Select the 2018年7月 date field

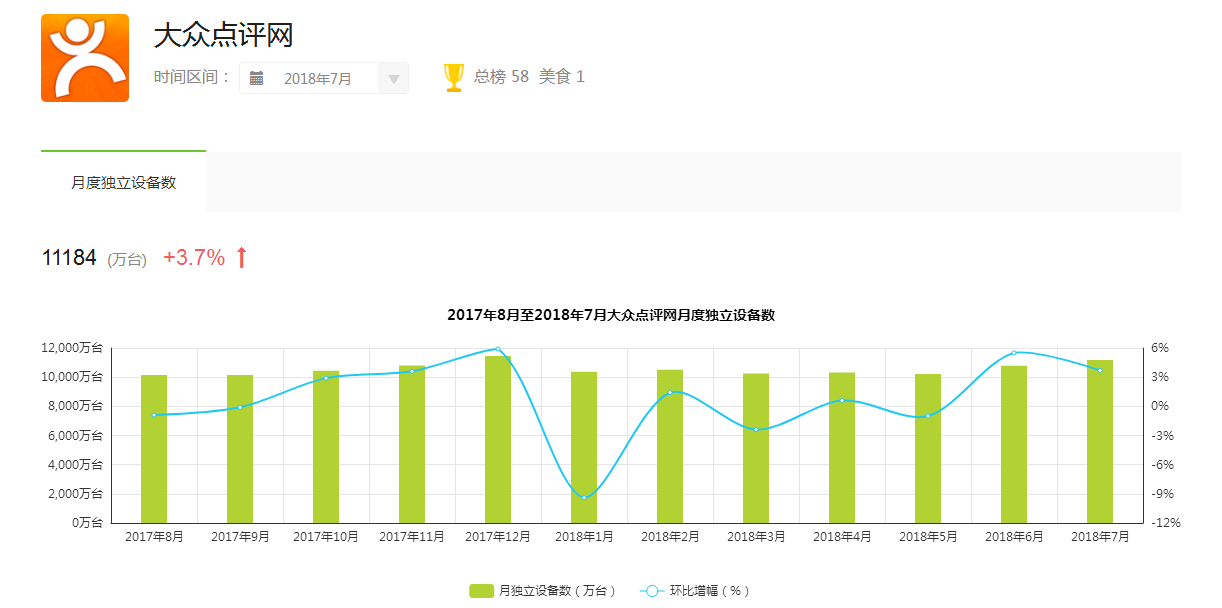pyautogui.click(x=317, y=79)
